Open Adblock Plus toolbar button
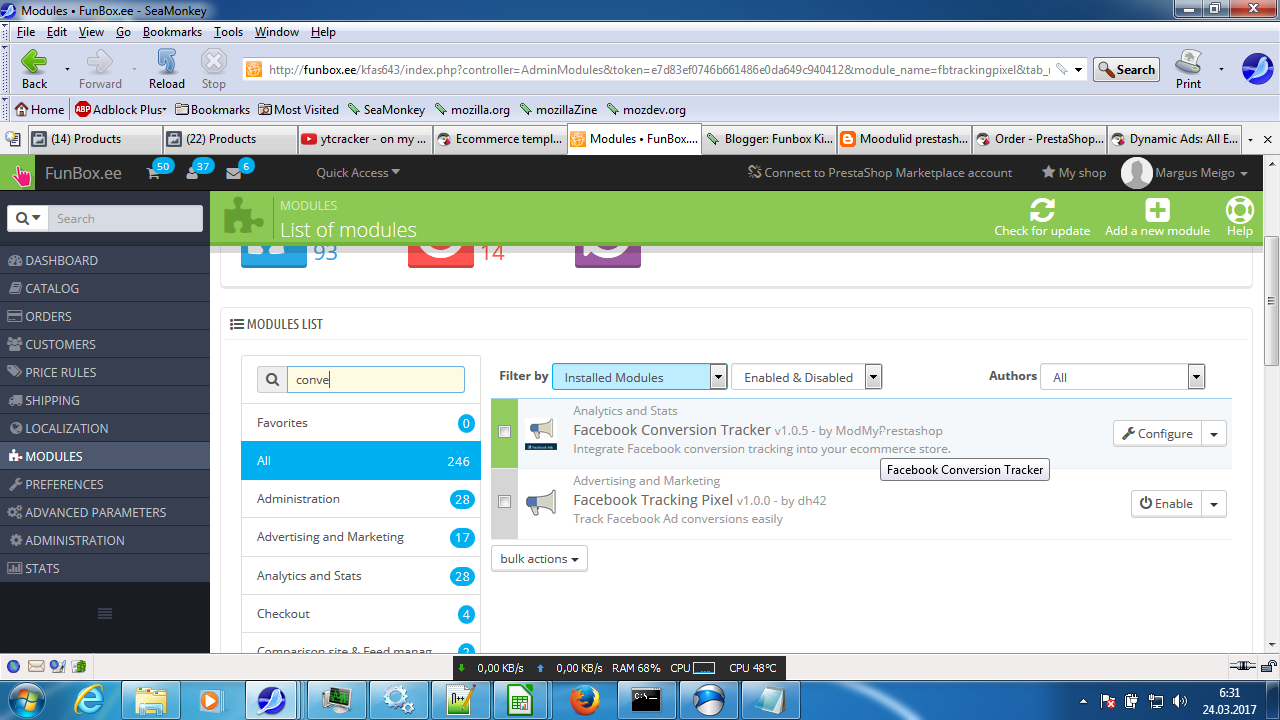This screenshot has height=720, width=1280. point(120,109)
